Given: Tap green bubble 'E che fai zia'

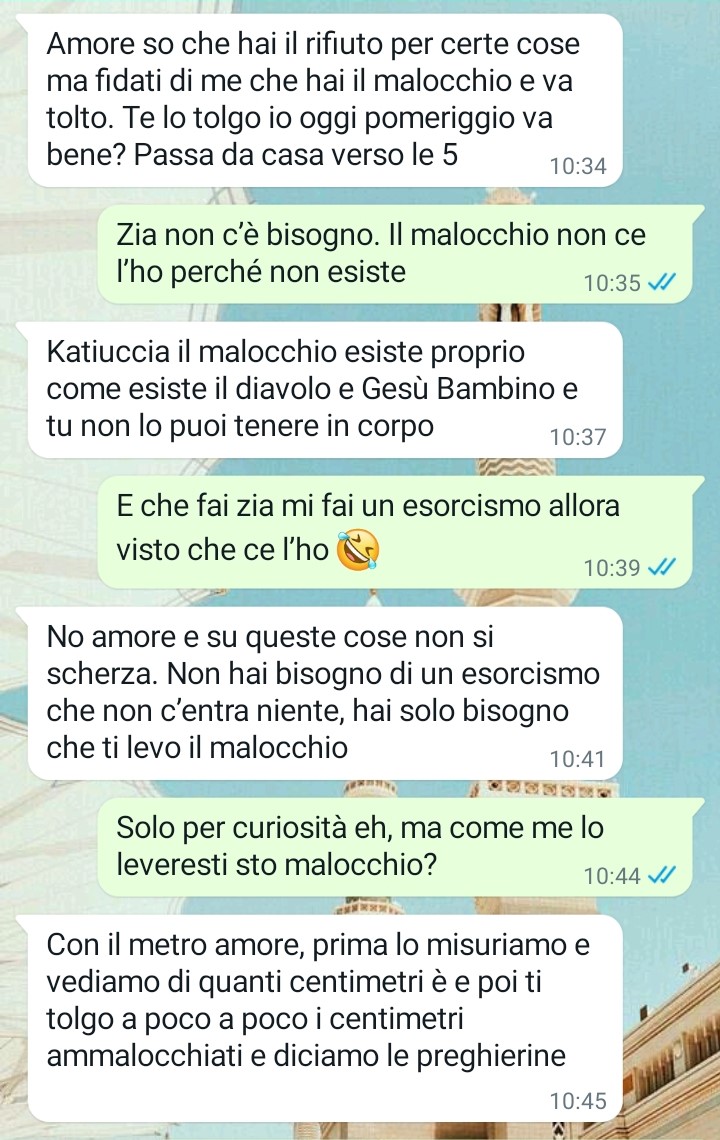Looking at the screenshot, I should [x=401, y=532].
